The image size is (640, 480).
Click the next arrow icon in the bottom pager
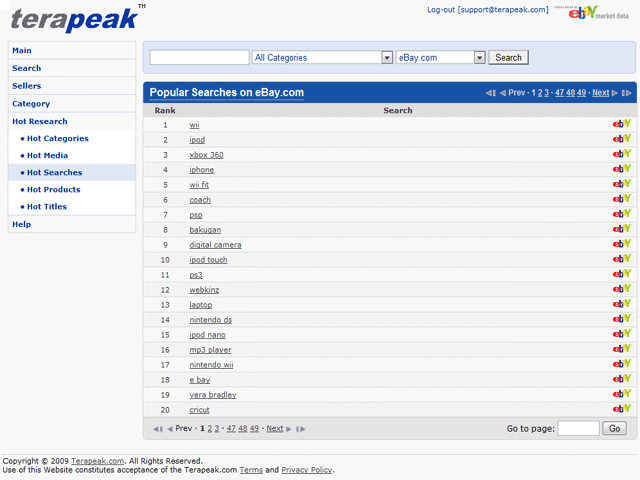point(289,429)
